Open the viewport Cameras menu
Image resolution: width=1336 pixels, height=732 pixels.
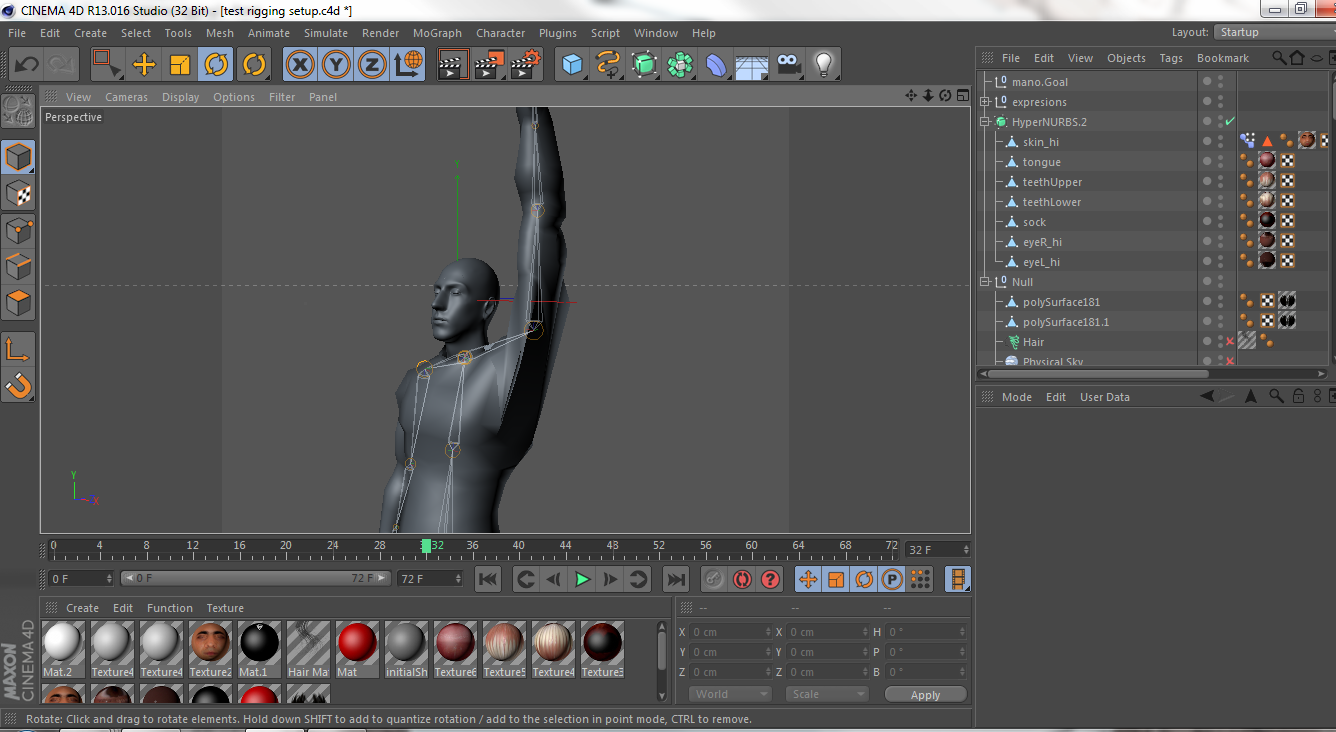point(126,97)
